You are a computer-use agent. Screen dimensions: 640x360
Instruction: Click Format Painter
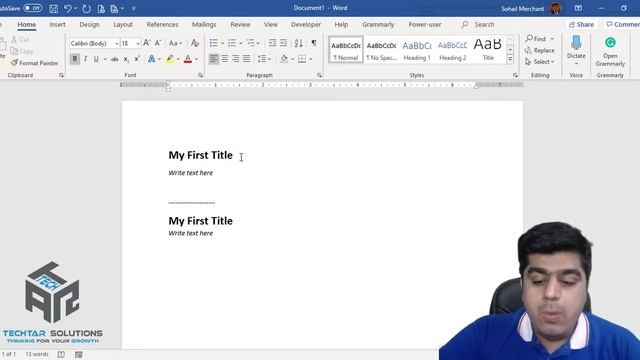(x=35, y=63)
